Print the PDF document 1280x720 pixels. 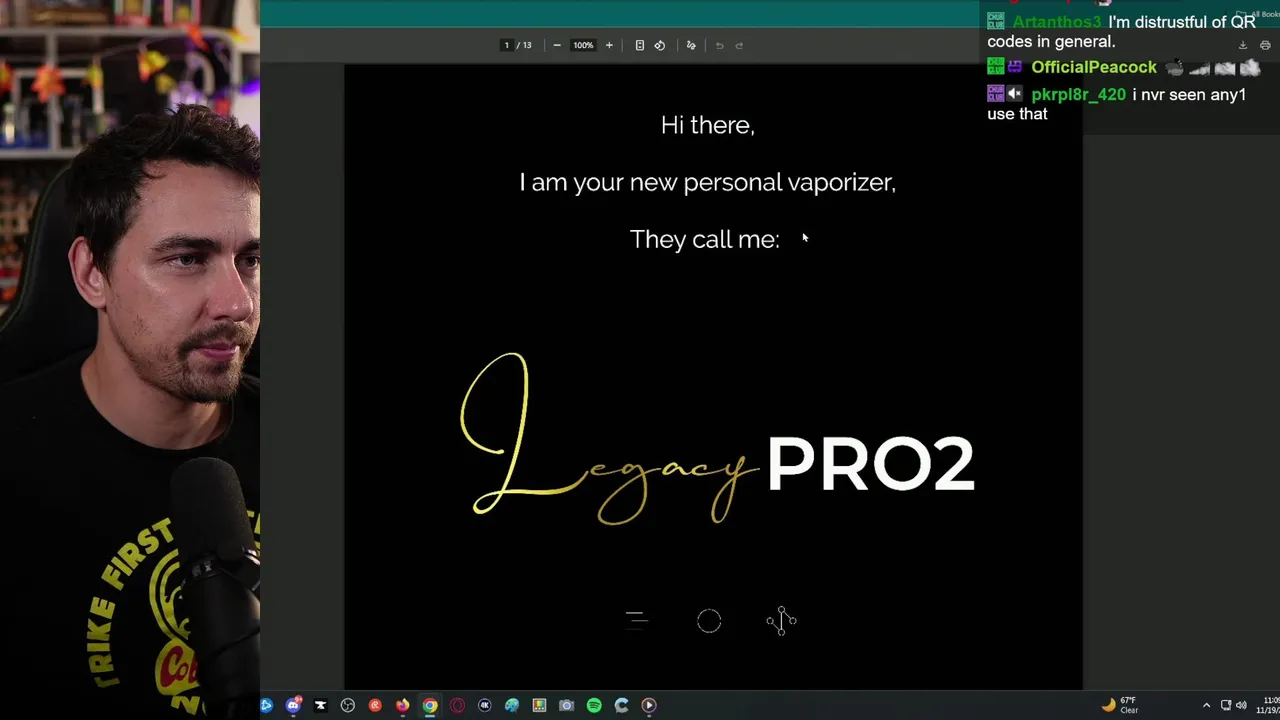tap(1265, 45)
